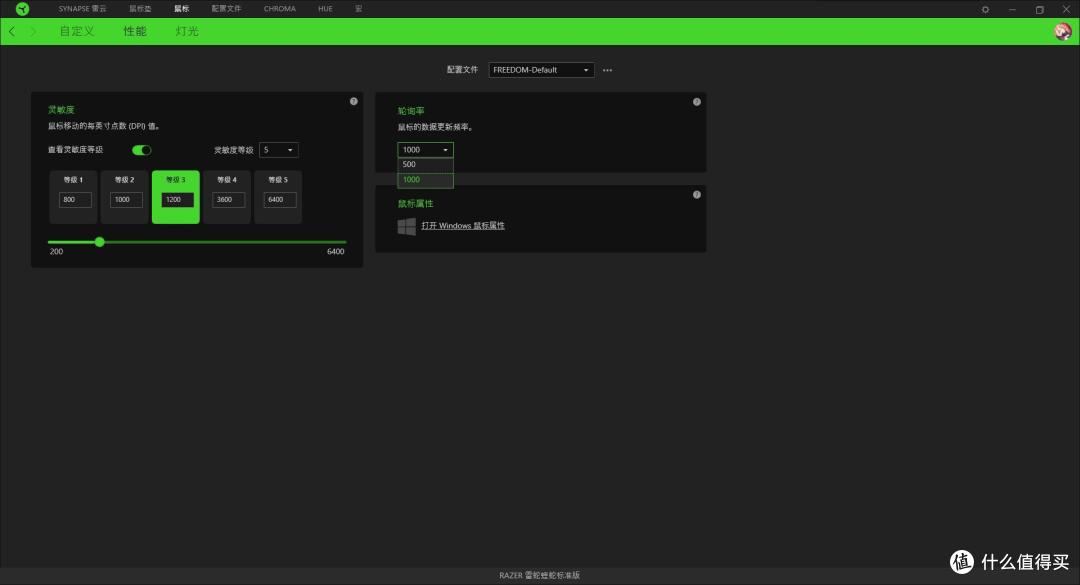
Task: Select the 等级 4 DPI stage
Action: 227,197
